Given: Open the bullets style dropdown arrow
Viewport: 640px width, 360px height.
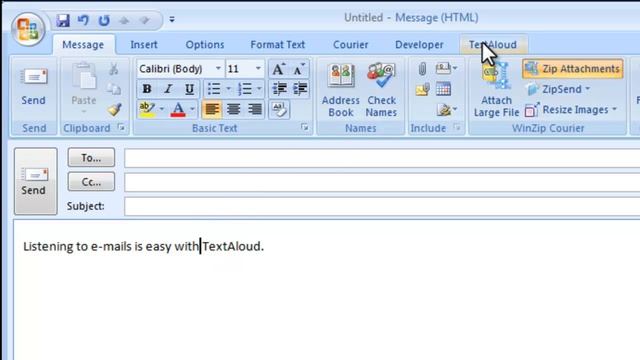Looking at the screenshot, I should click(x=228, y=89).
